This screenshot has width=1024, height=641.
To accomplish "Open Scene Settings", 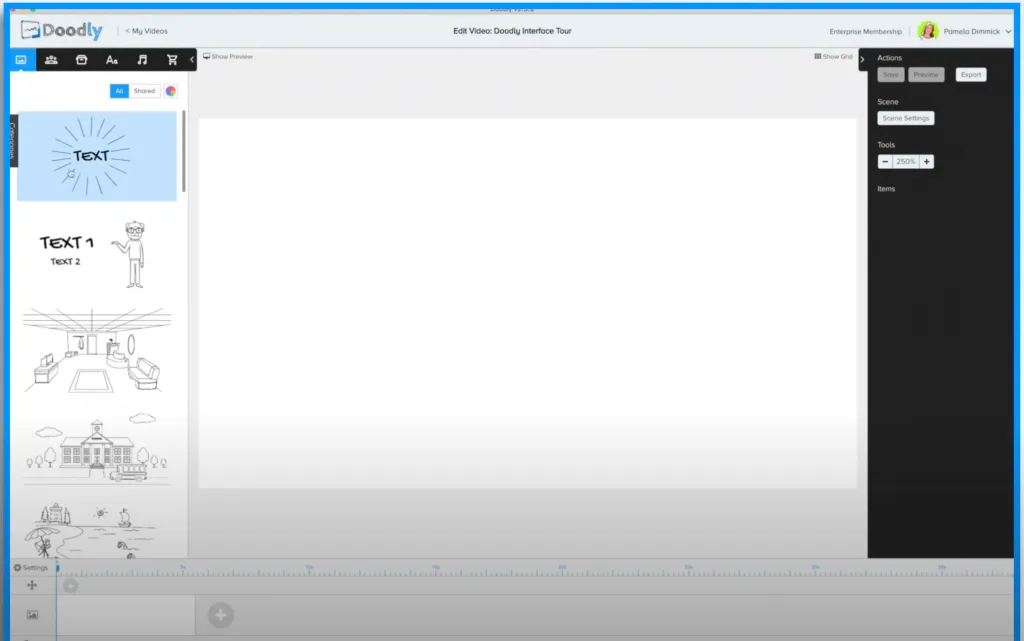I will pos(906,118).
